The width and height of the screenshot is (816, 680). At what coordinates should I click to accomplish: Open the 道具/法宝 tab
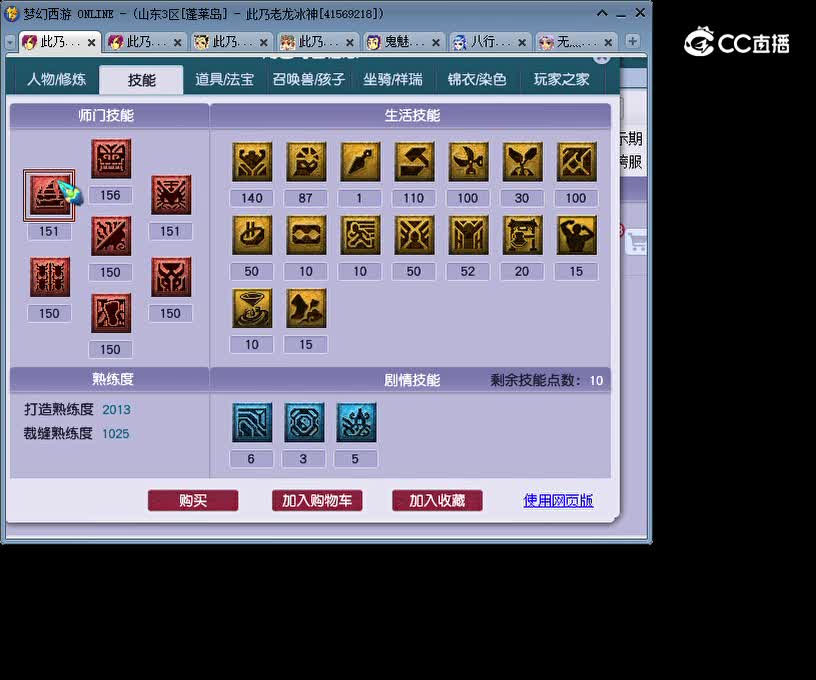(224, 80)
